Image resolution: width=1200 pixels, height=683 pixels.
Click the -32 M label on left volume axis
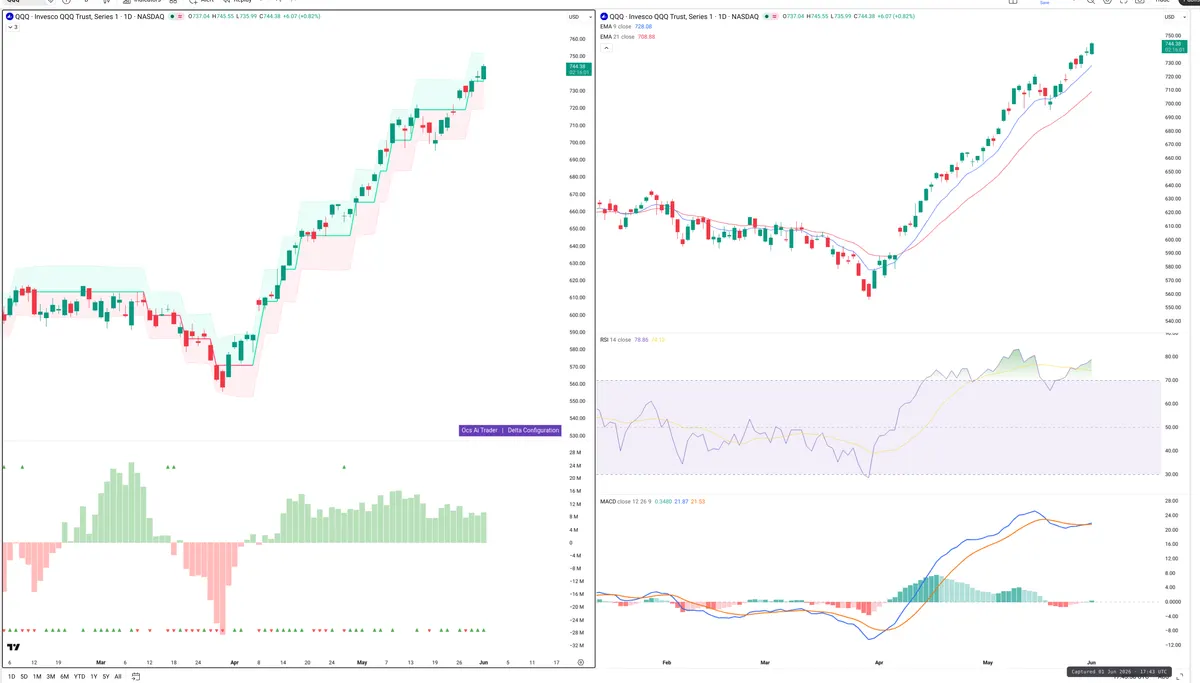tap(576, 646)
